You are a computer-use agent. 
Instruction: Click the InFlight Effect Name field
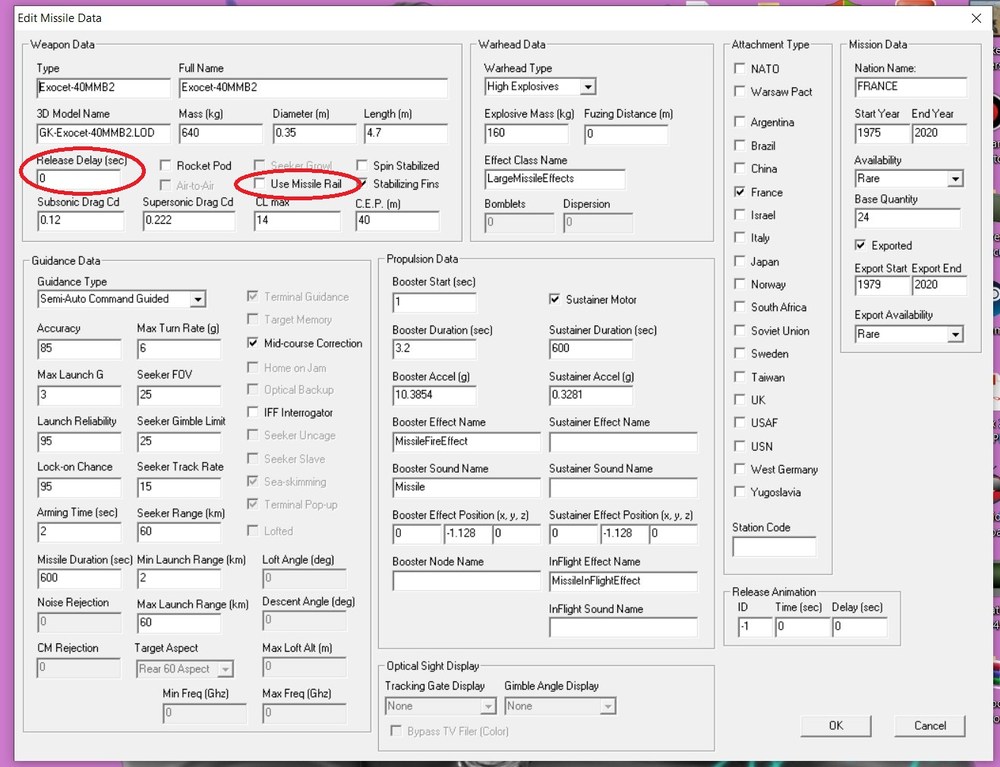[x=623, y=581]
